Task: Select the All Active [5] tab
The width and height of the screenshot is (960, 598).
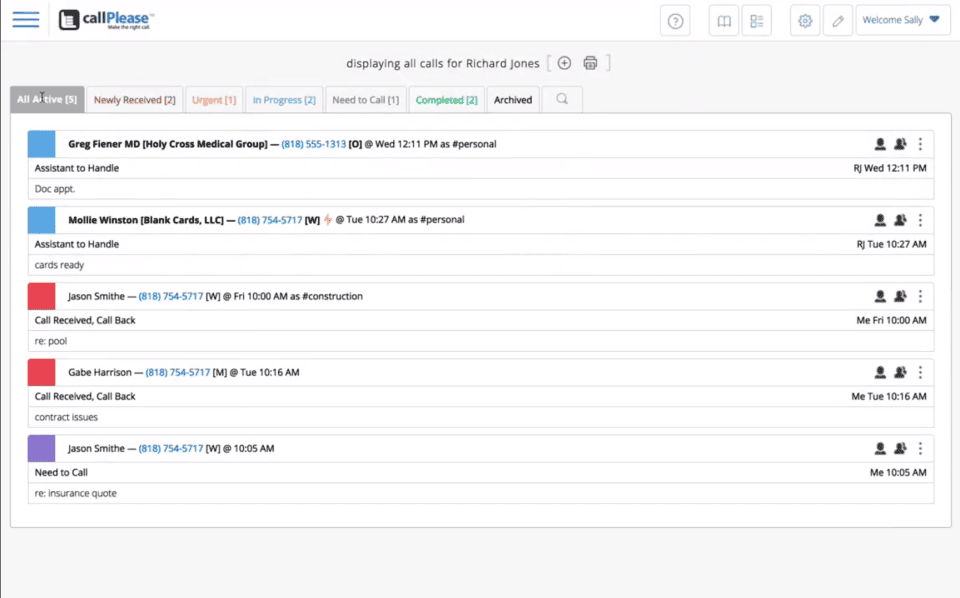Action: [x=47, y=99]
